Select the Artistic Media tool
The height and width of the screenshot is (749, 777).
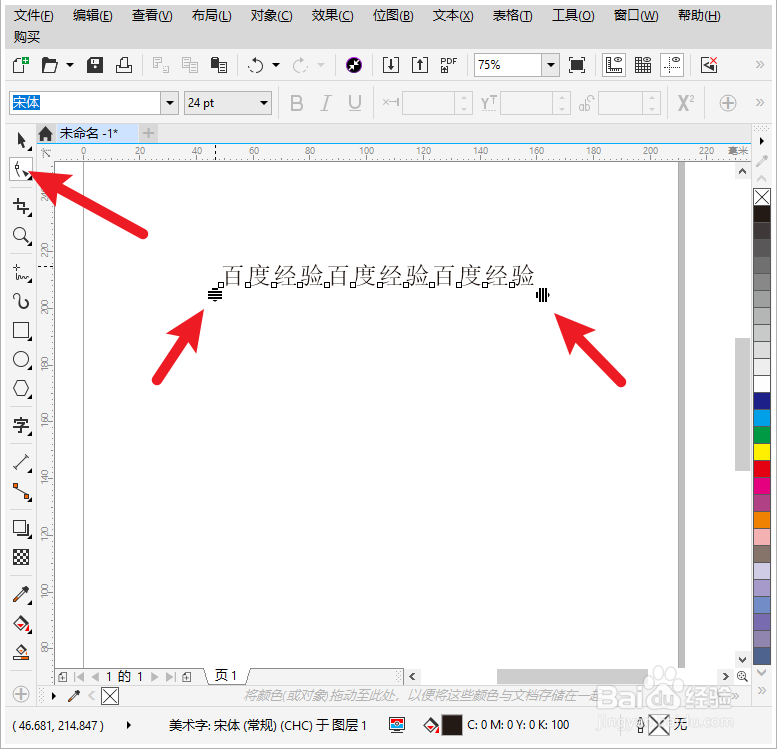coord(21,301)
